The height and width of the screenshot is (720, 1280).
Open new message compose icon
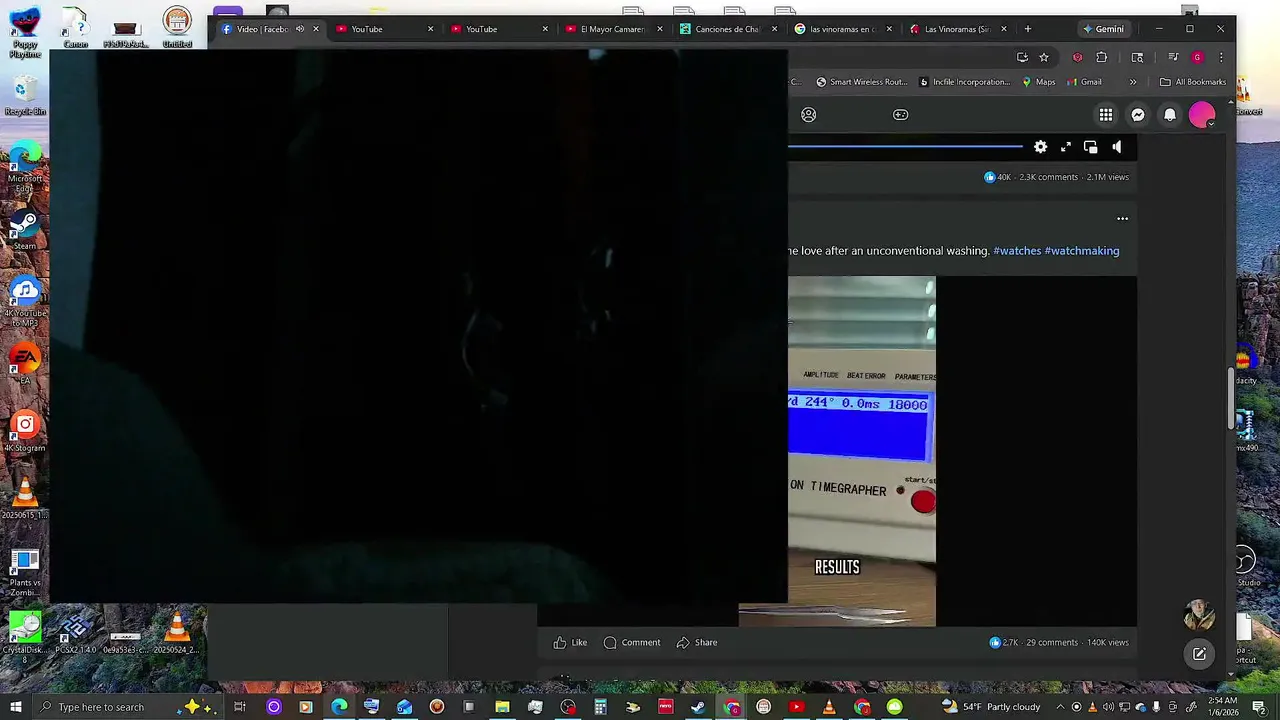point(1198,654)
